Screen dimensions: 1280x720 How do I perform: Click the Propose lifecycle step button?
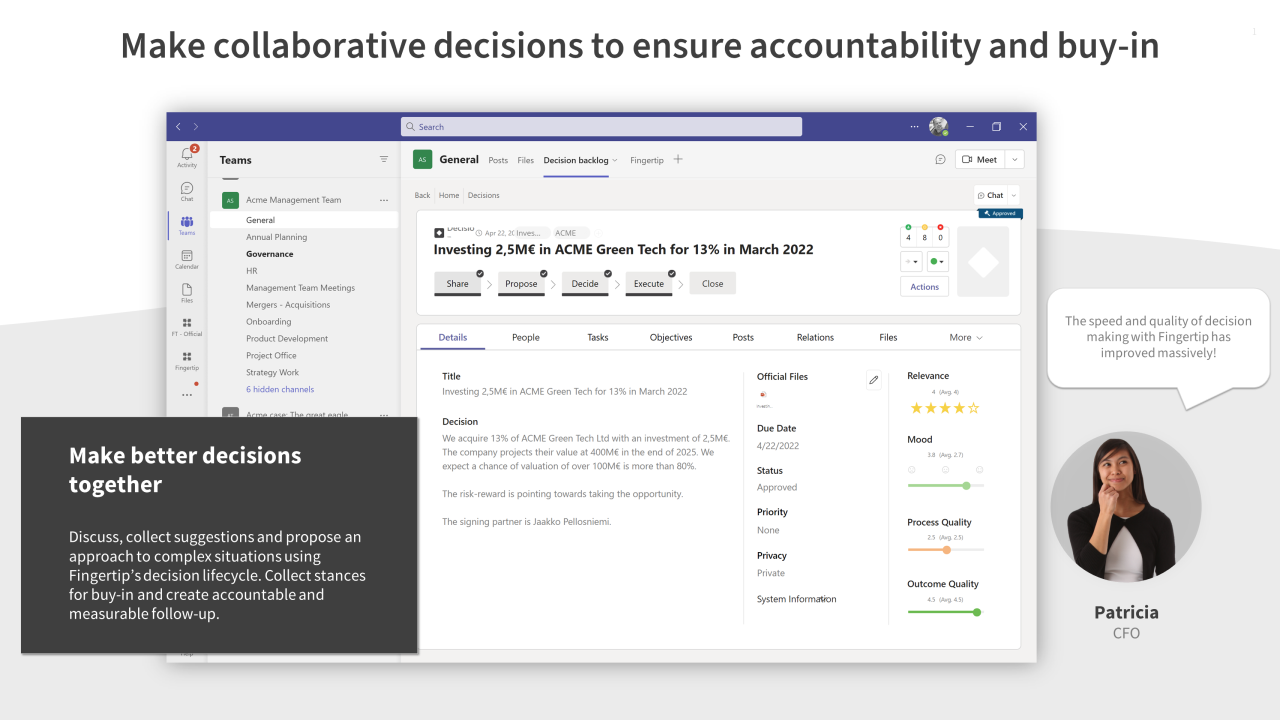(x=522, y=283)
